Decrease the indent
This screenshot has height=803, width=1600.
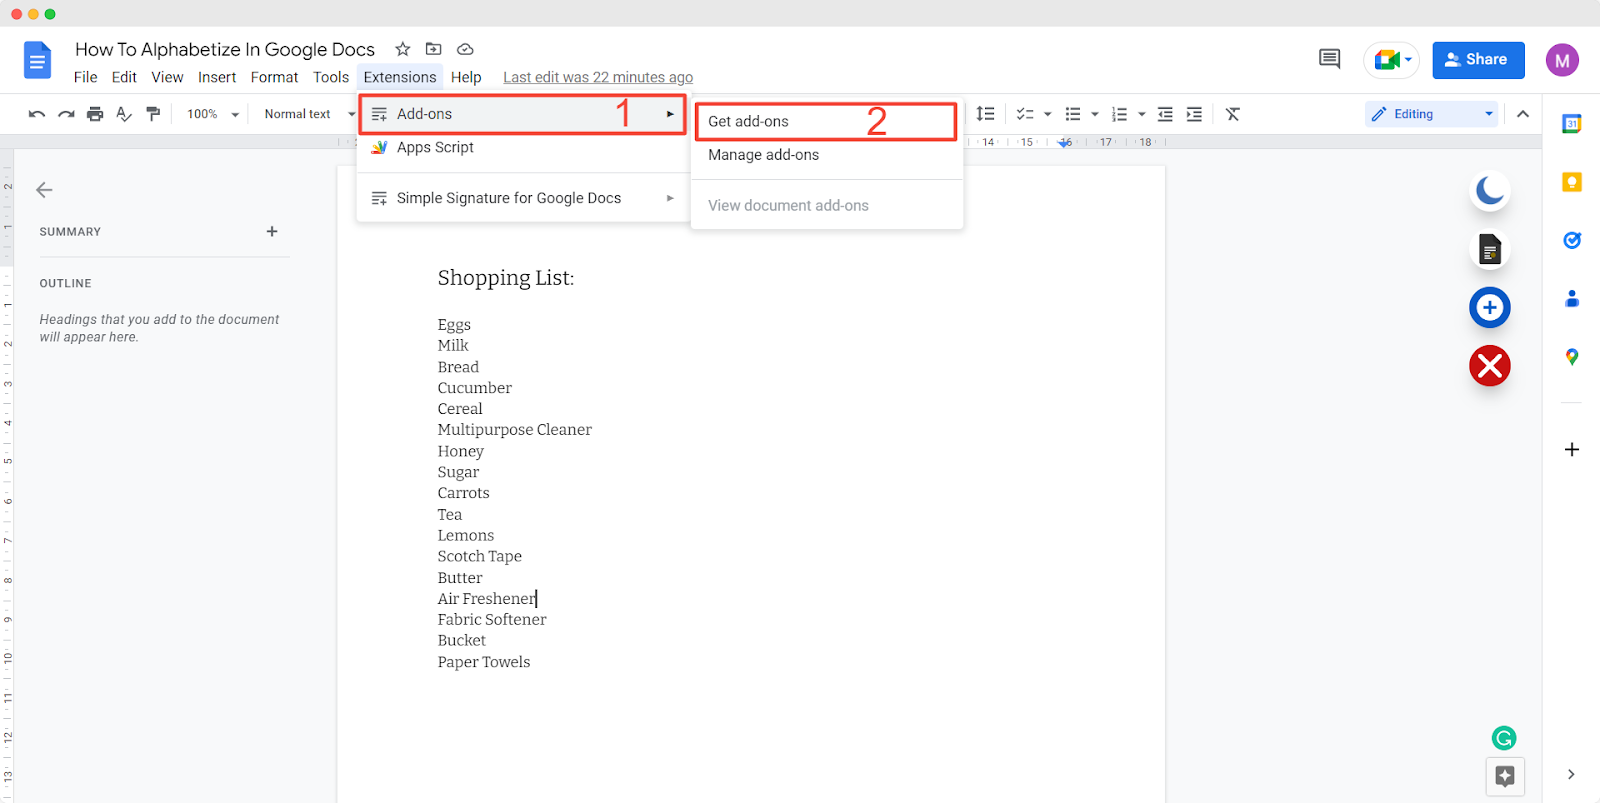click(1165, 114)
